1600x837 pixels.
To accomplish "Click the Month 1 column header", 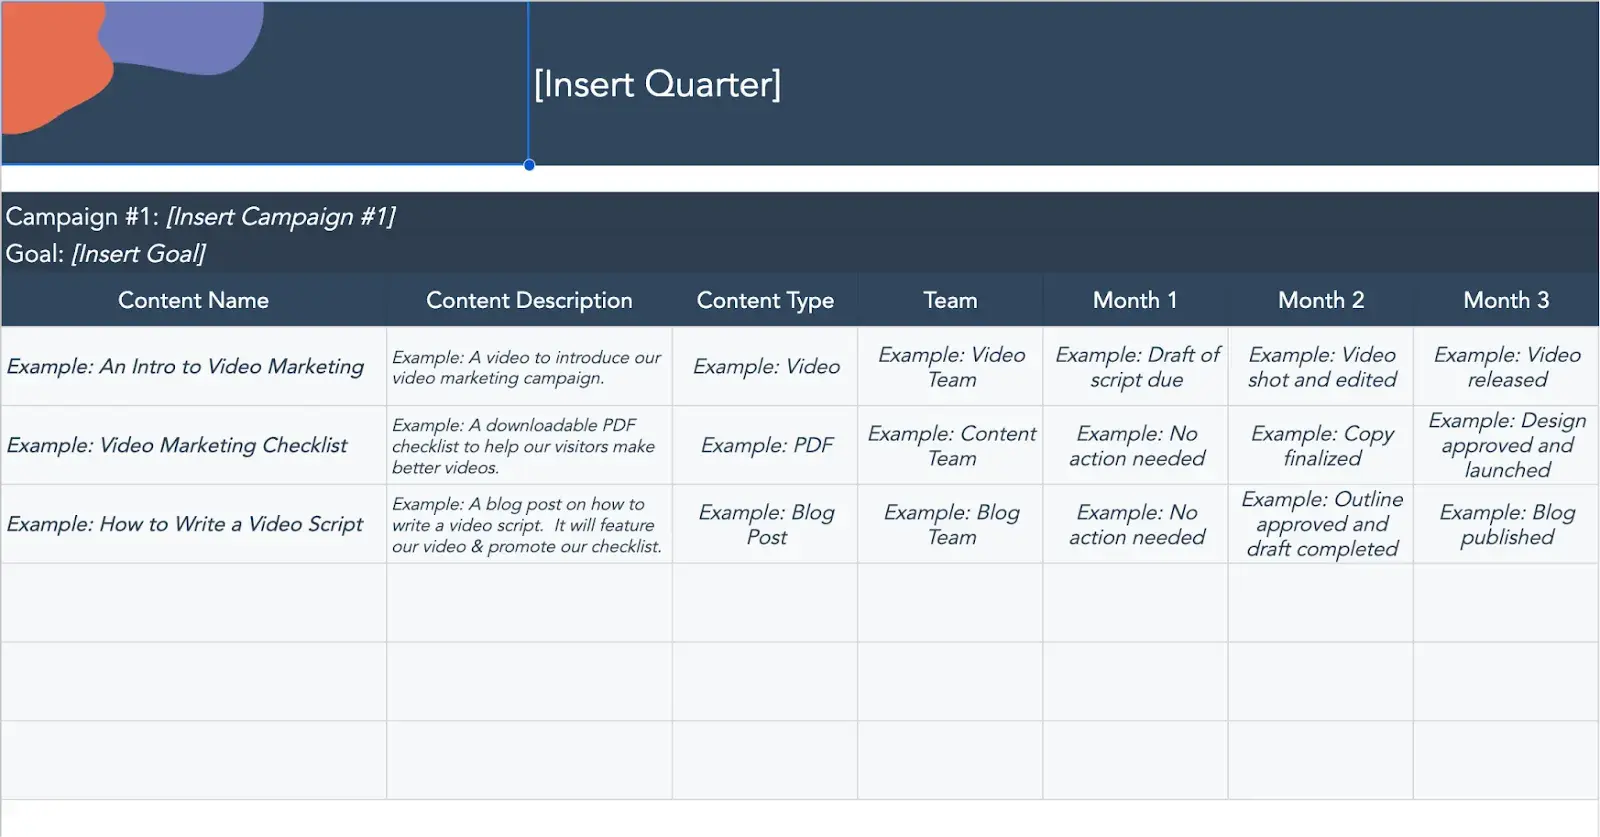I will pos(1135,300).
